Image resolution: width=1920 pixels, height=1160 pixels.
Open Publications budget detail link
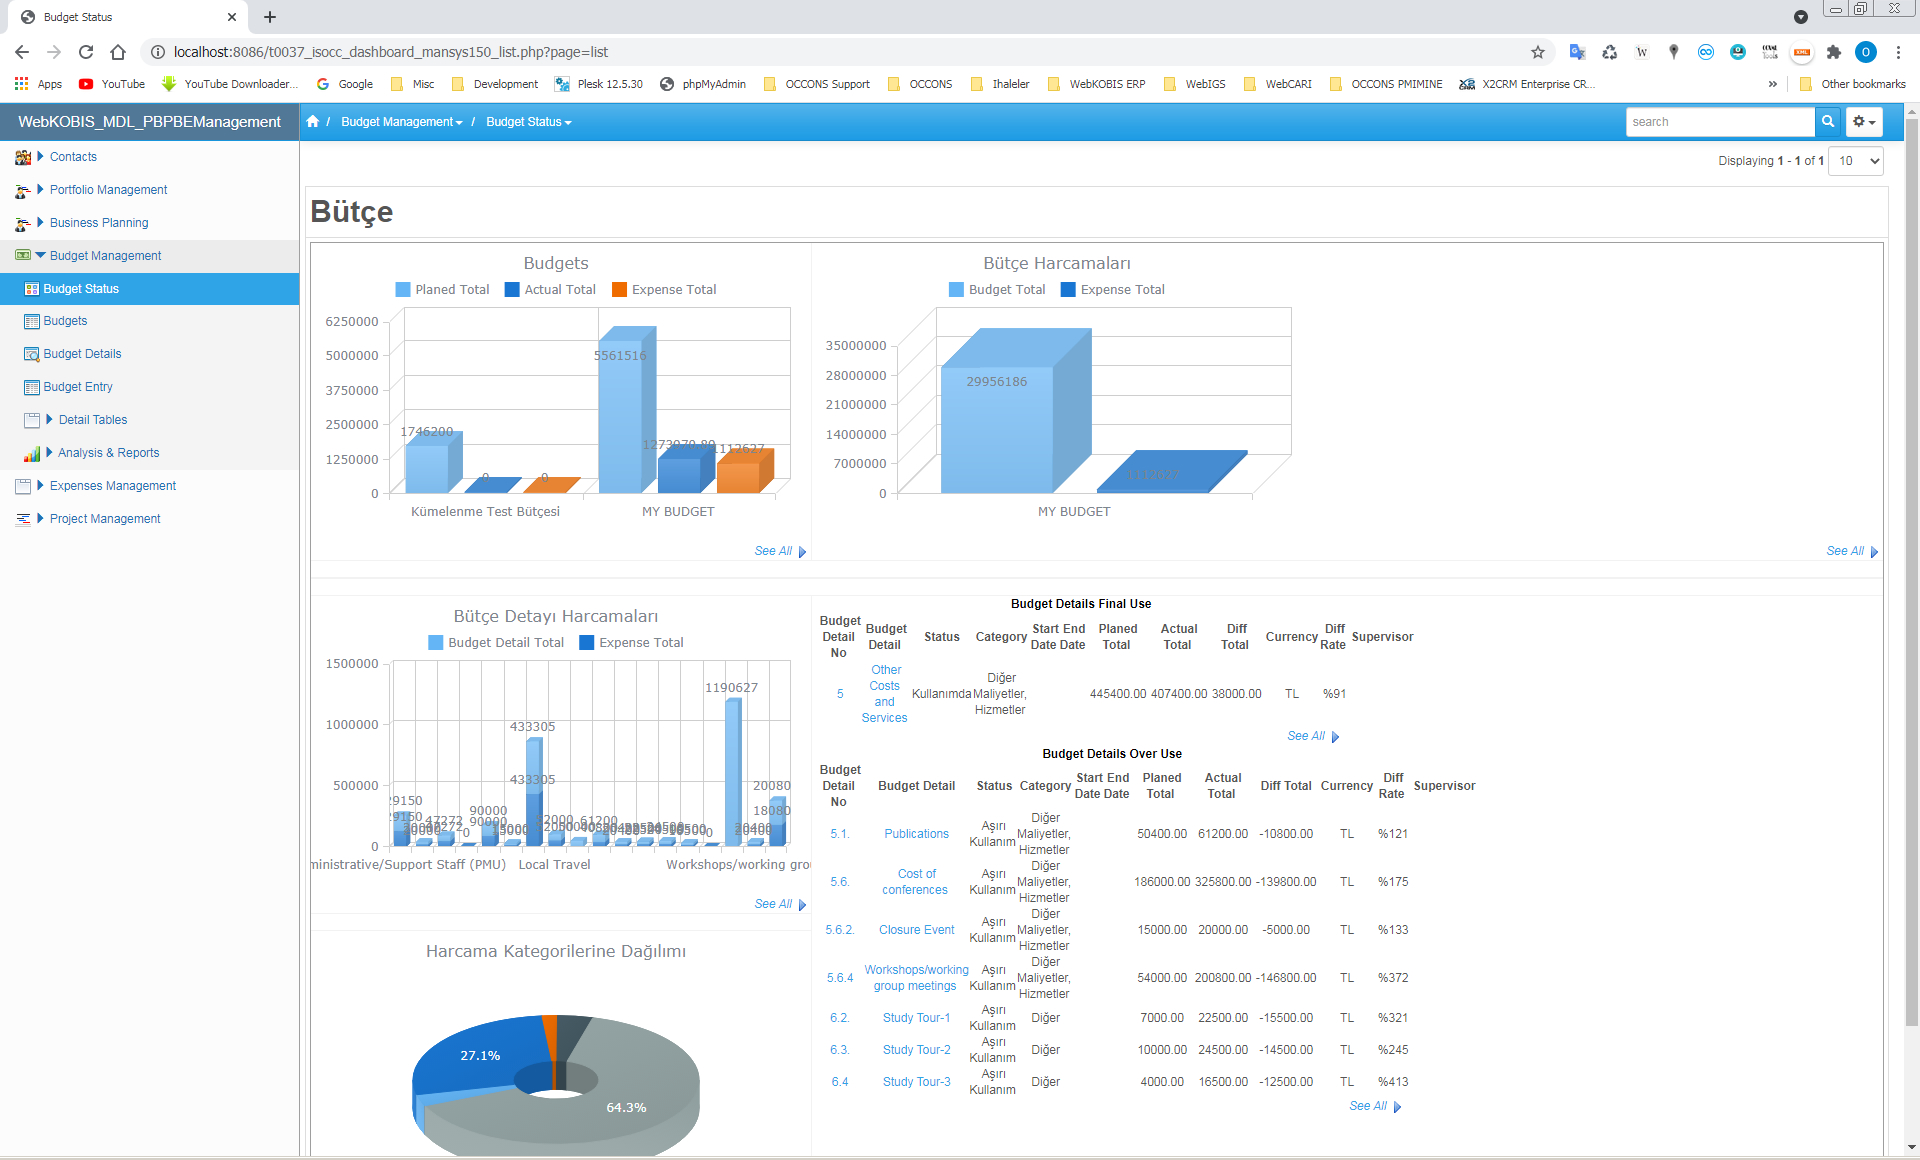pyautogui.click(x=916, y=834)
